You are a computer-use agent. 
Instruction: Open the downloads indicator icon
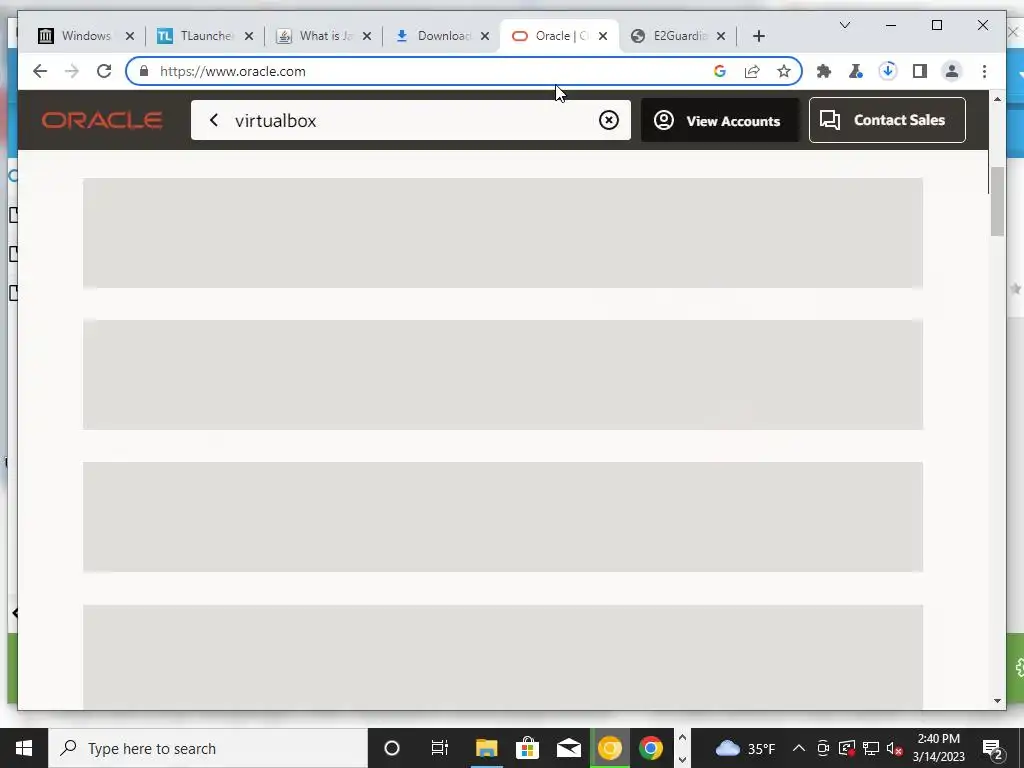888,71
